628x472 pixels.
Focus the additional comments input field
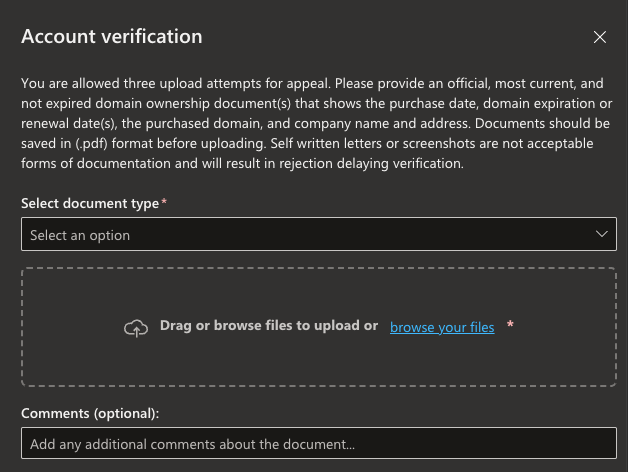[318, 443]
